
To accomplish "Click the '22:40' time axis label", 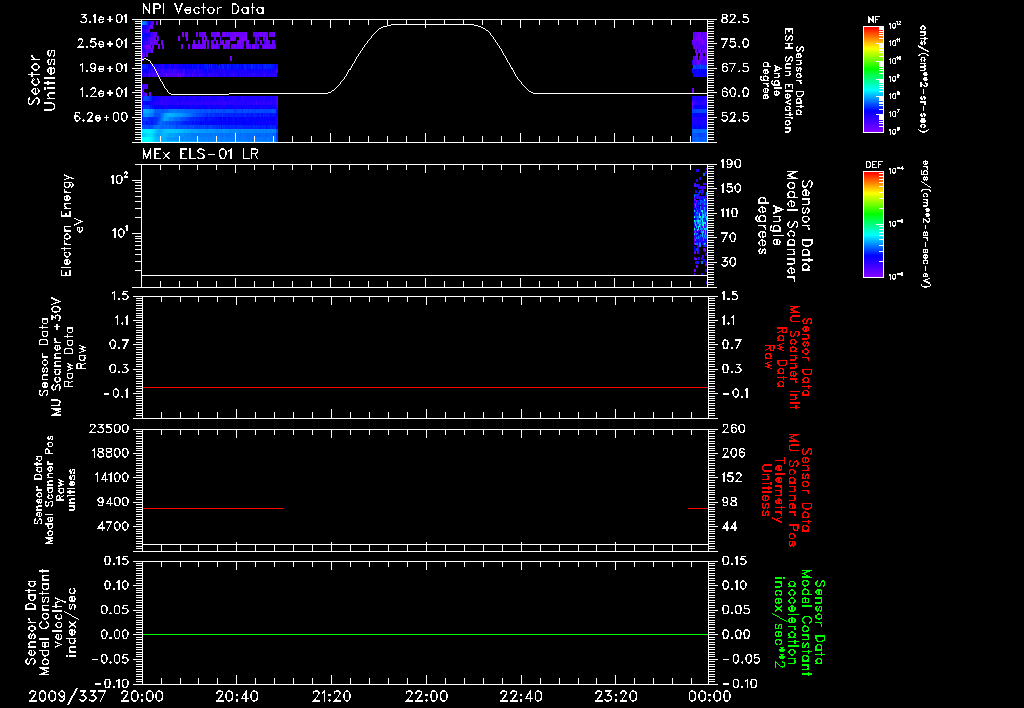I will [520, 696].
